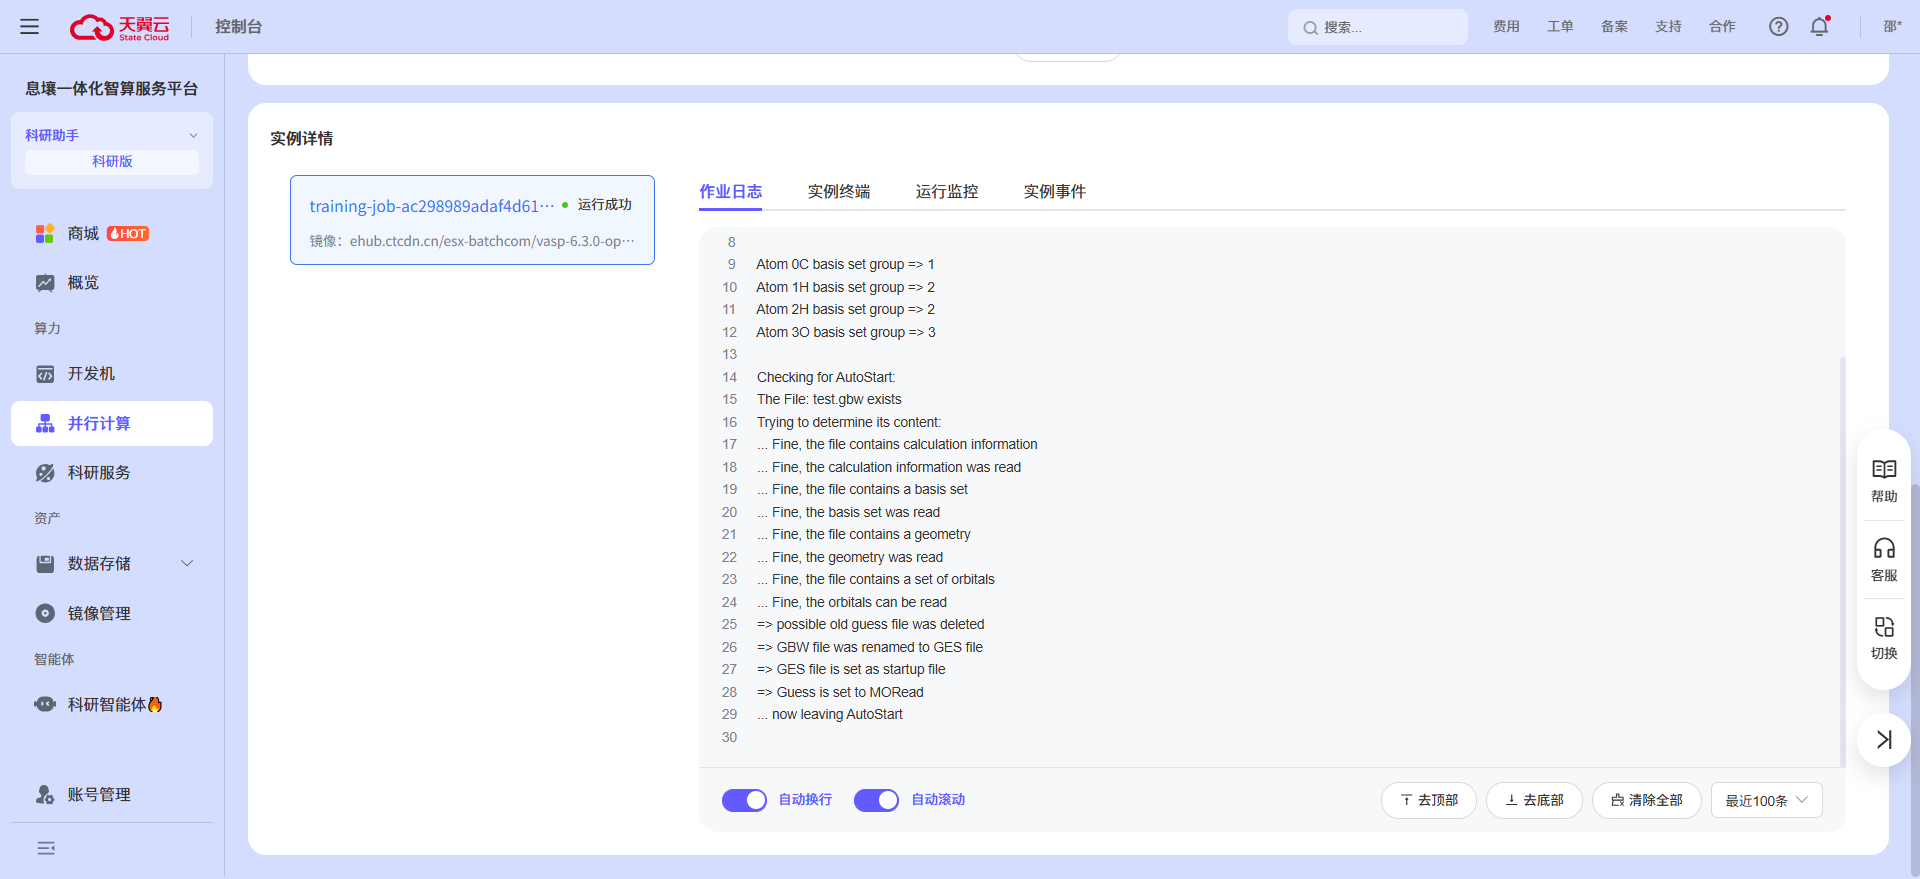Open the 备案 top menu
Viewport: 1920px width, 879px height.
1614,27
